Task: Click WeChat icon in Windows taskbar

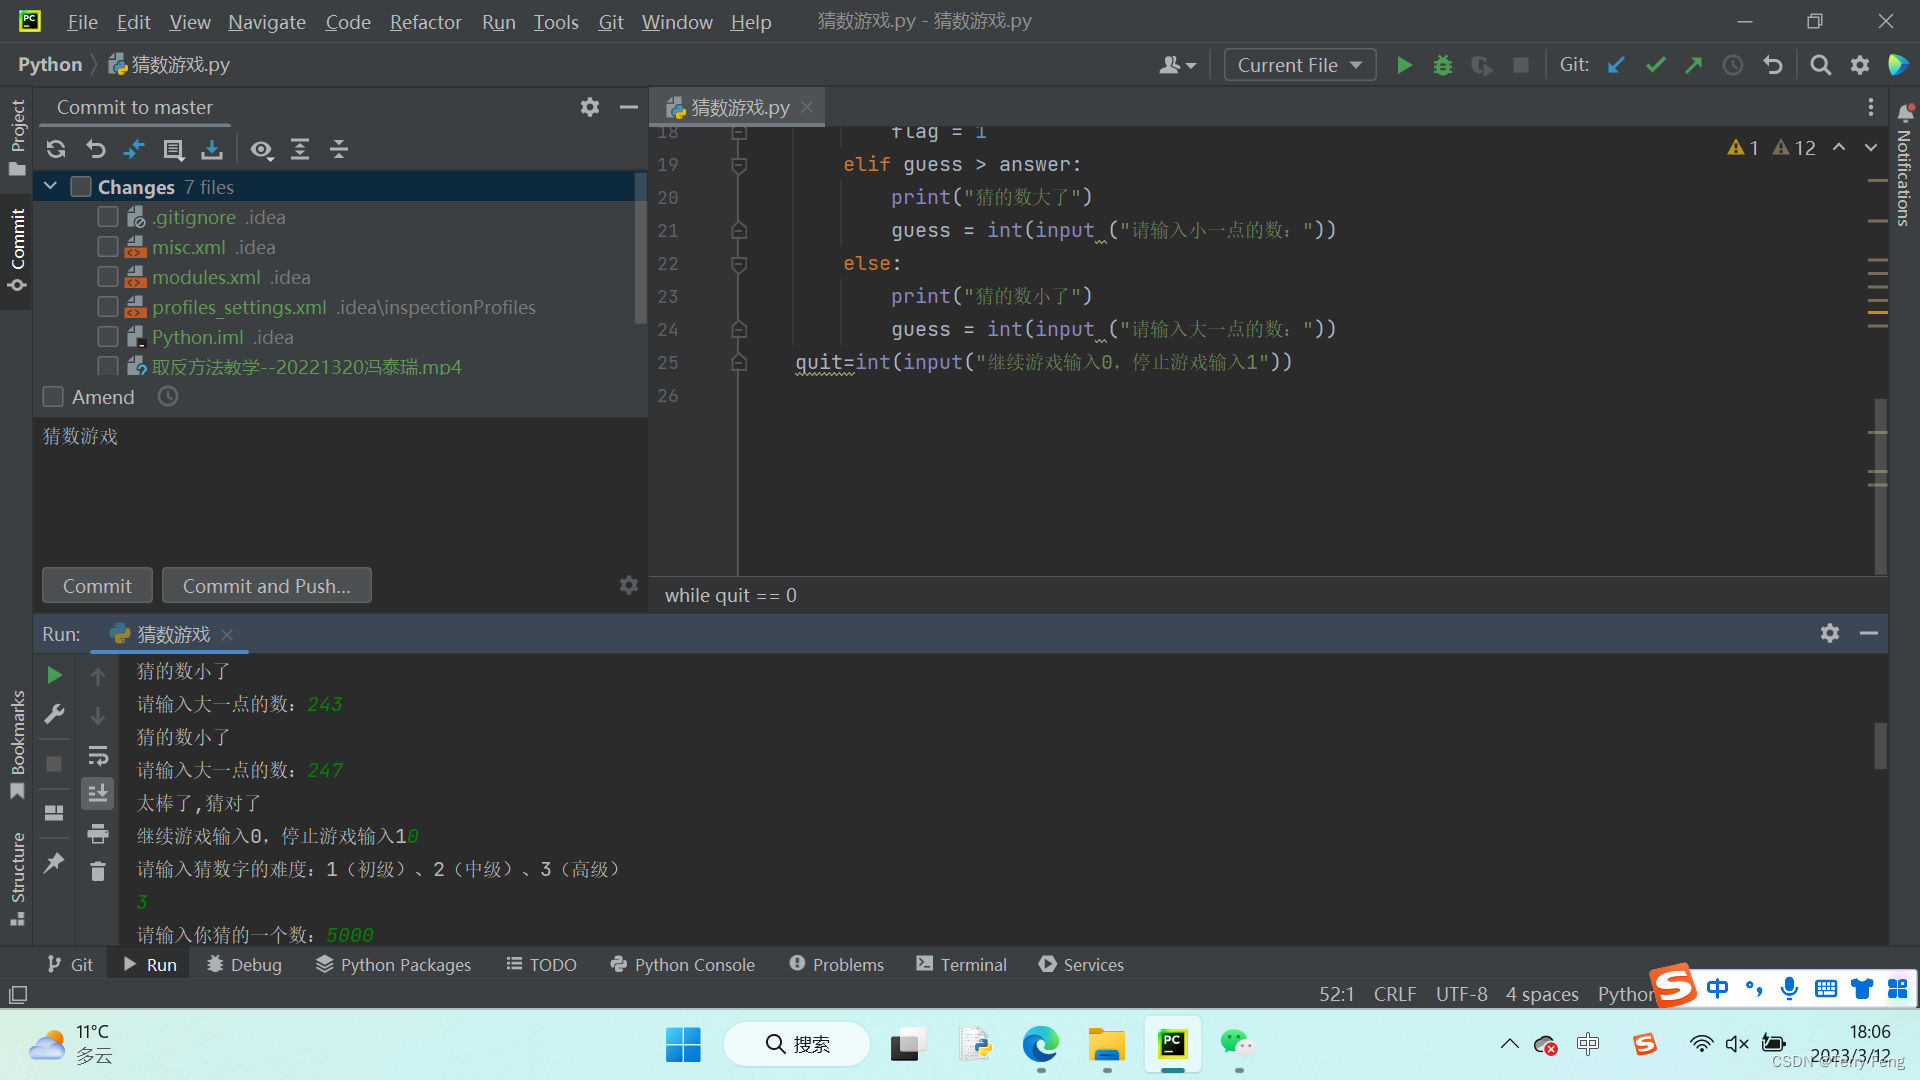Action: click(1237, 1043)
